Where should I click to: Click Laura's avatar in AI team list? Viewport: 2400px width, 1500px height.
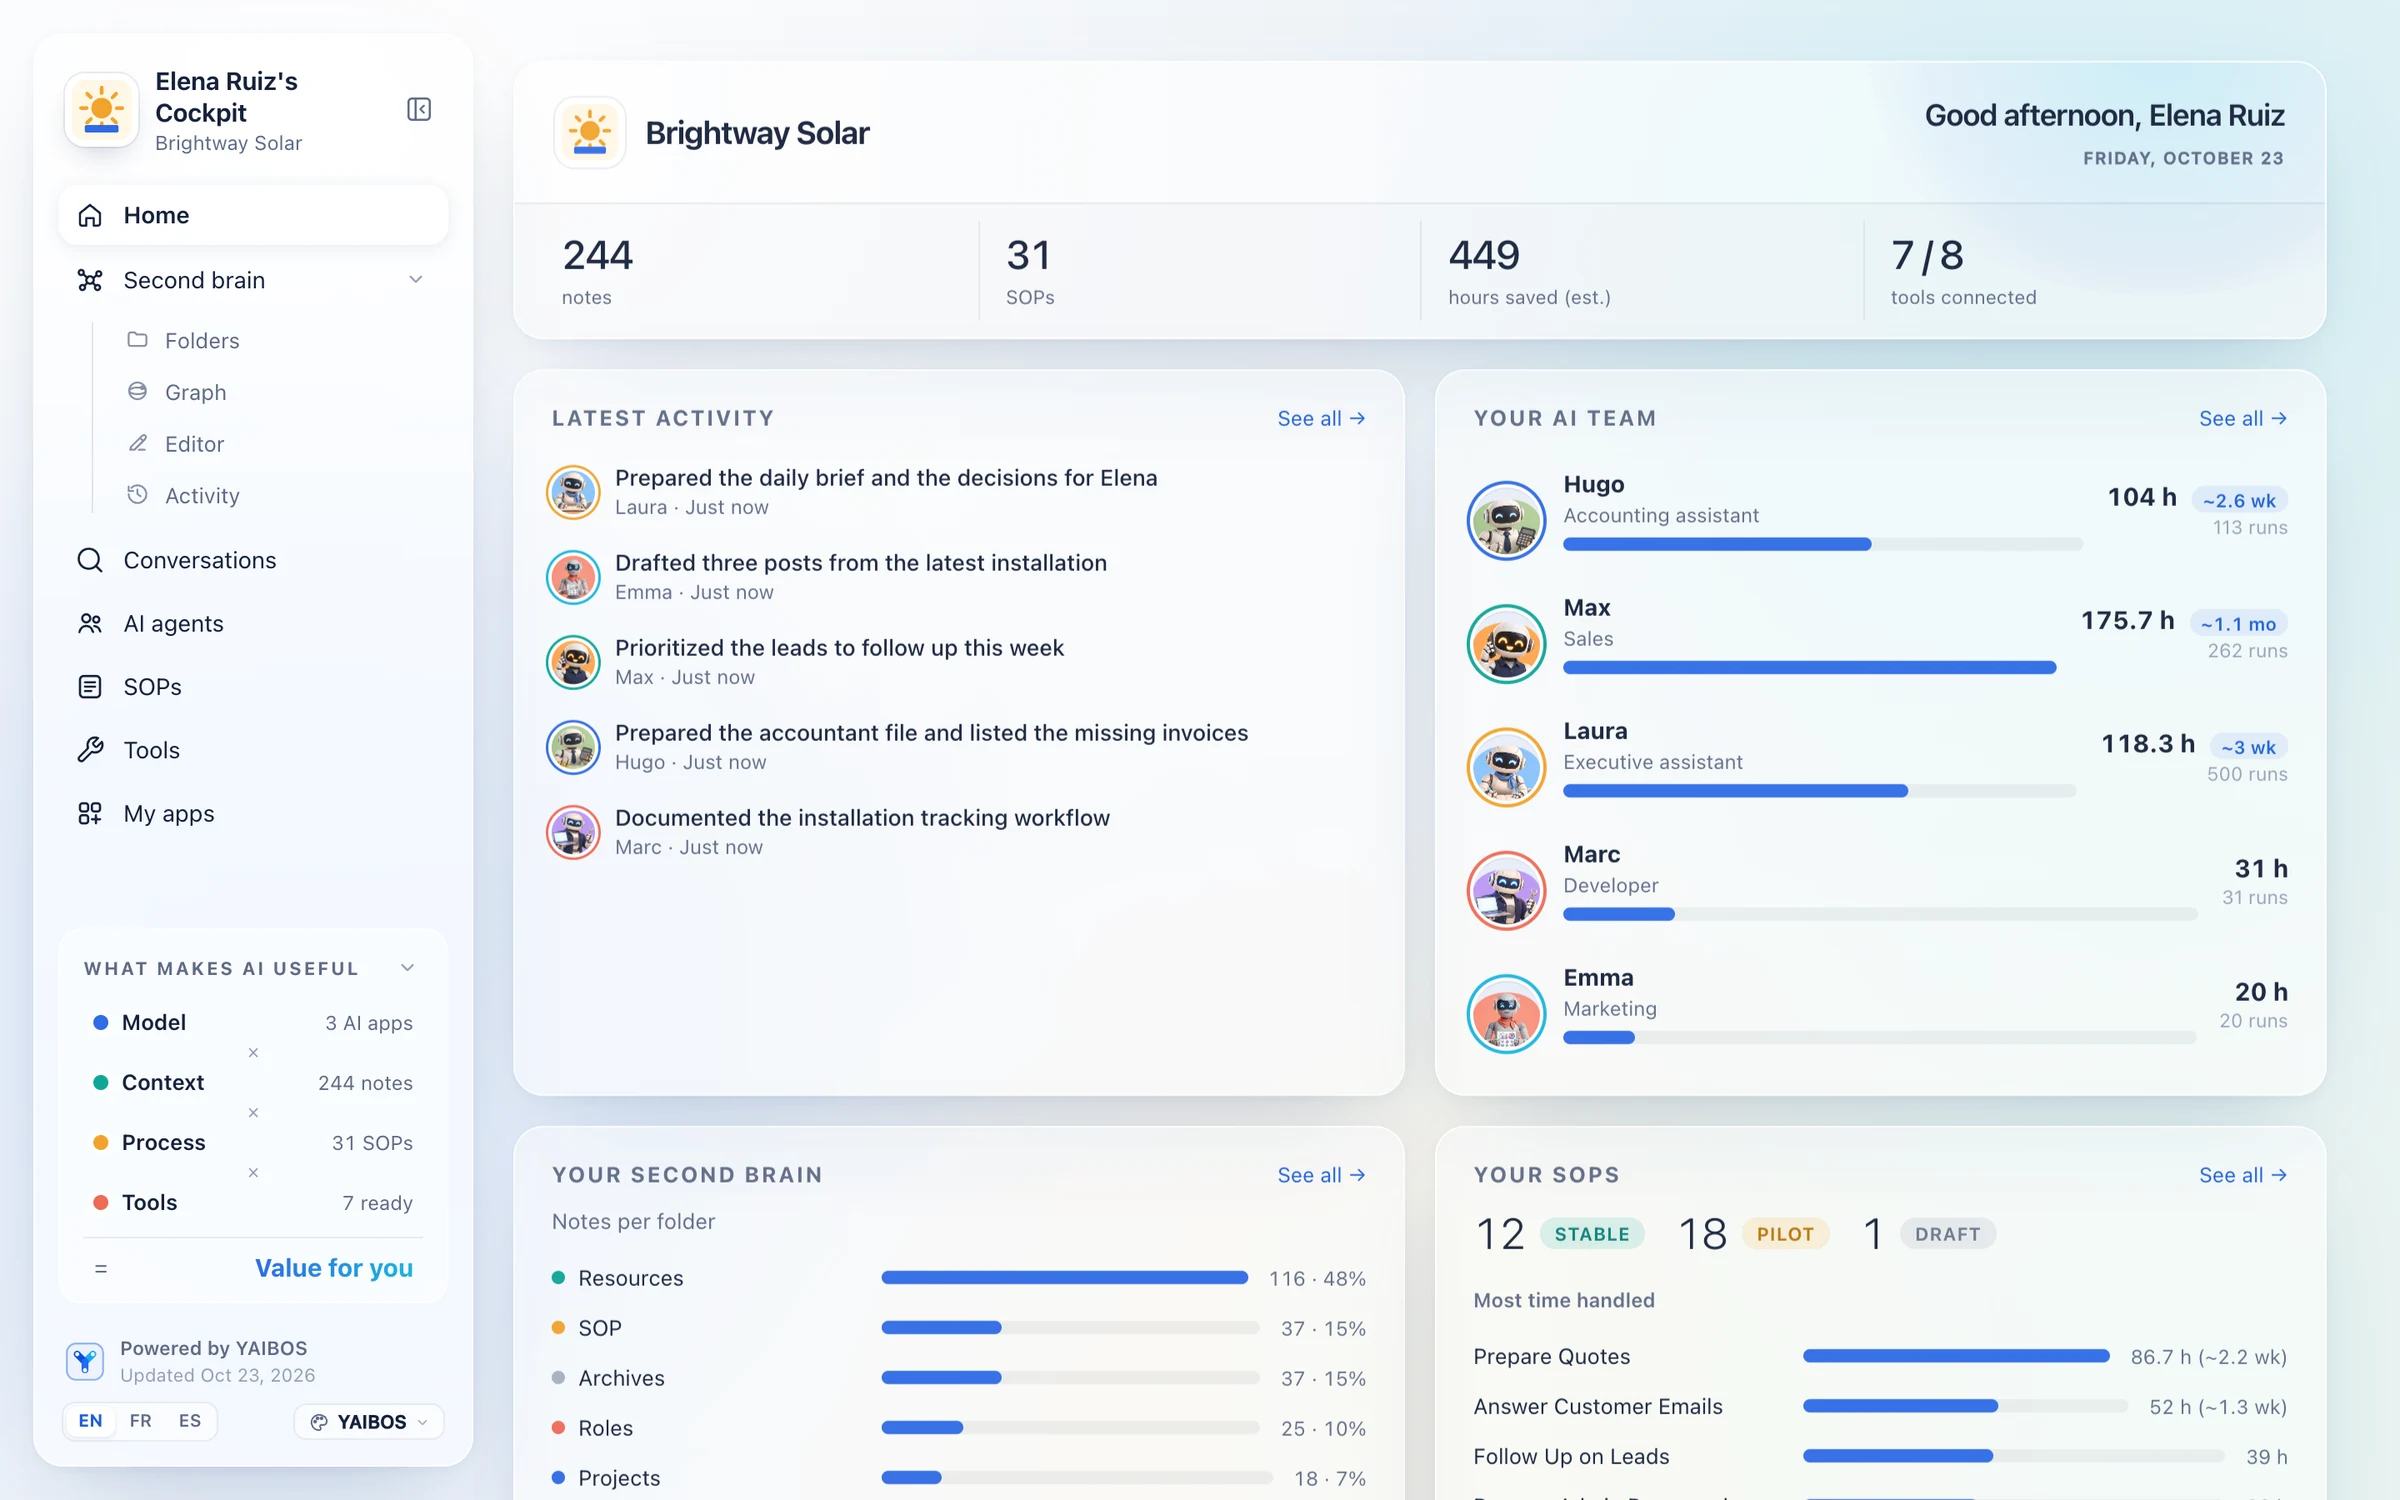1506,767
